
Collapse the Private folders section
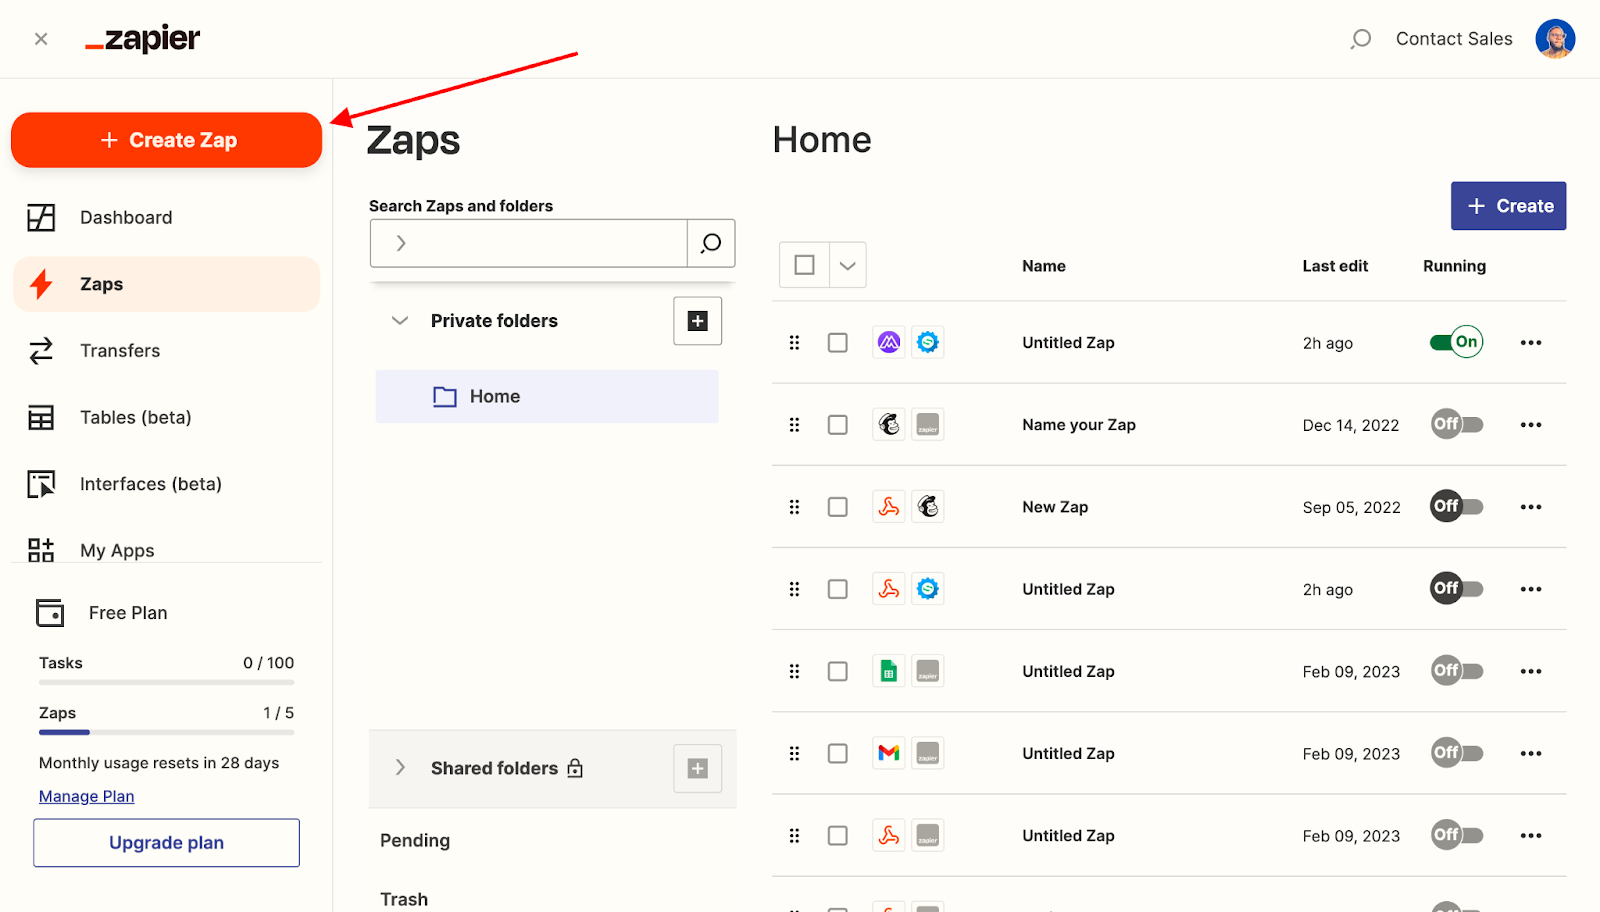(x=400, y=321)
